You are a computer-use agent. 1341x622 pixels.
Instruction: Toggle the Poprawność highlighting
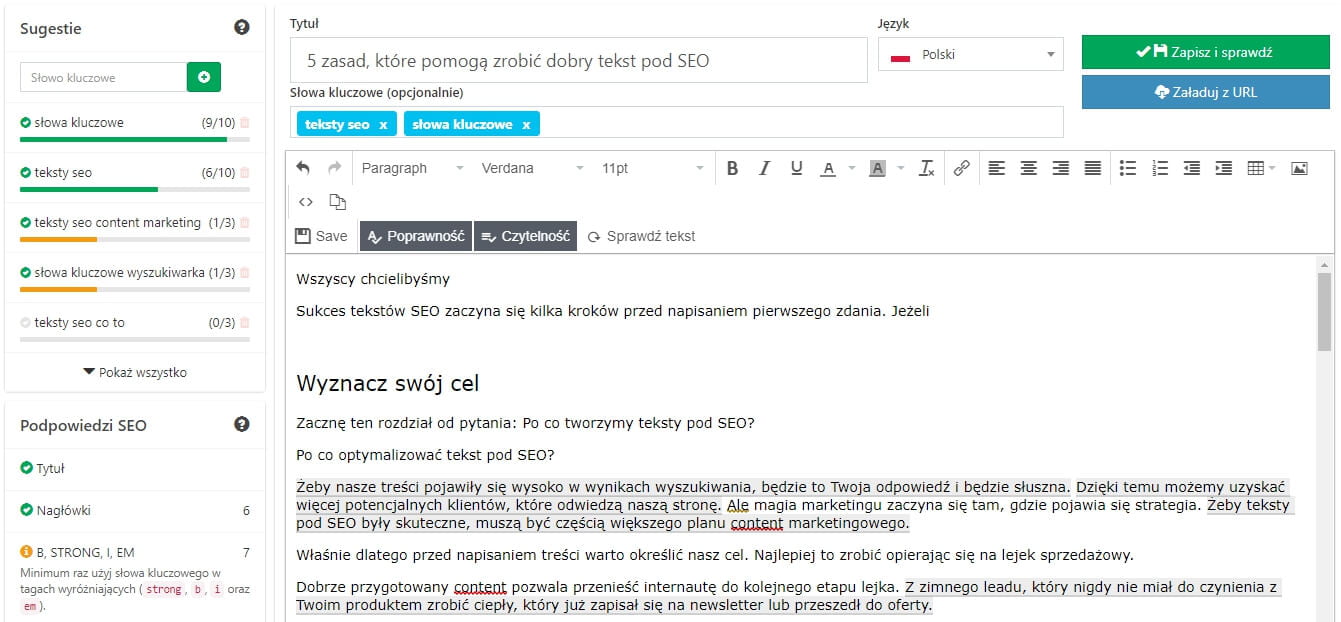[x=415, y=236]
